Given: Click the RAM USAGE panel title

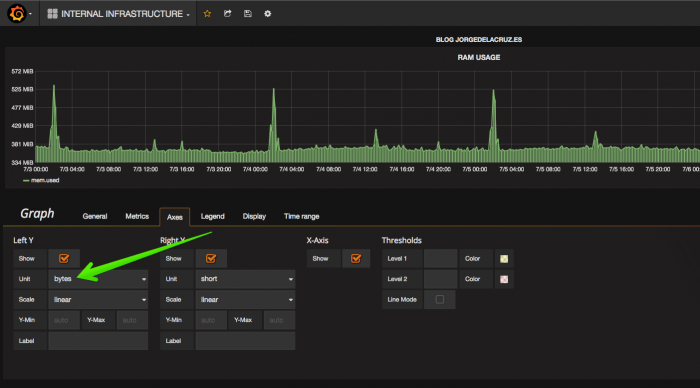Looking at the screenshot, I should 479,57.
